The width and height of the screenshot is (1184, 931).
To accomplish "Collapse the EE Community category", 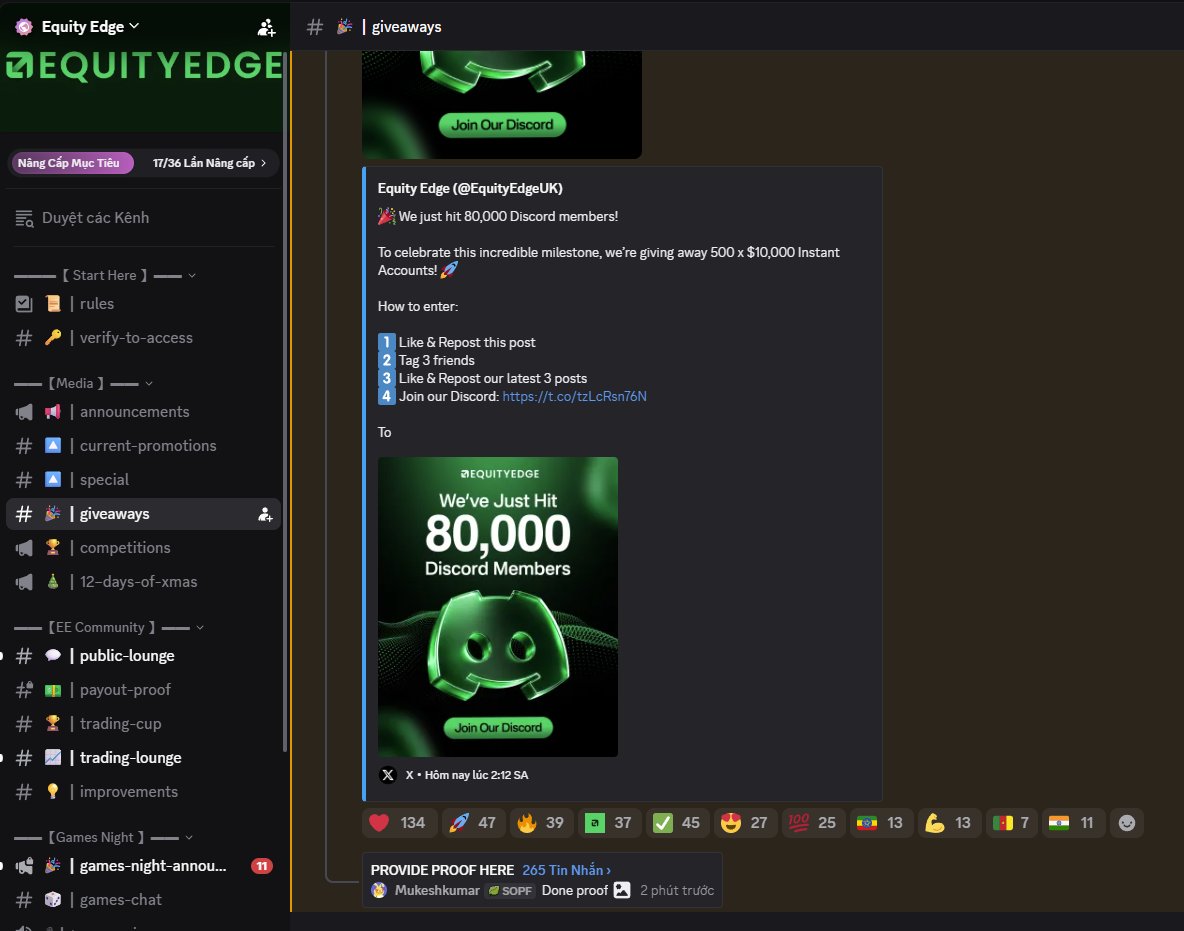I will pos(109,627).
